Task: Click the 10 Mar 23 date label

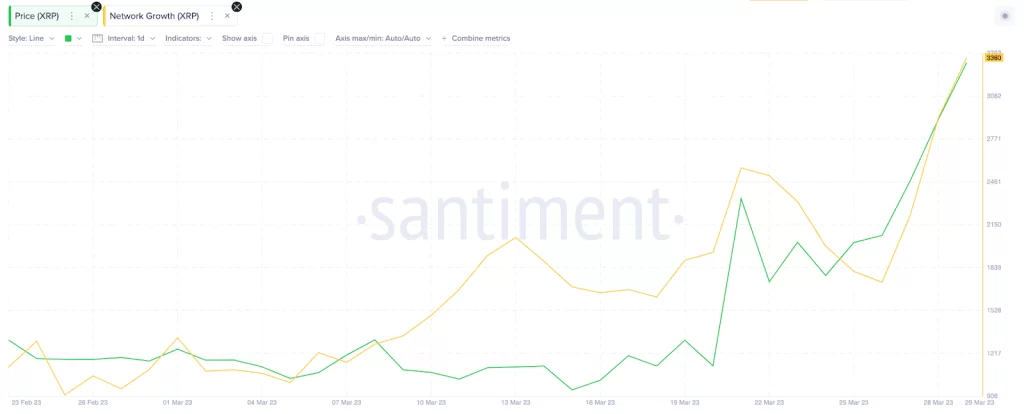Action: (430, 403)
